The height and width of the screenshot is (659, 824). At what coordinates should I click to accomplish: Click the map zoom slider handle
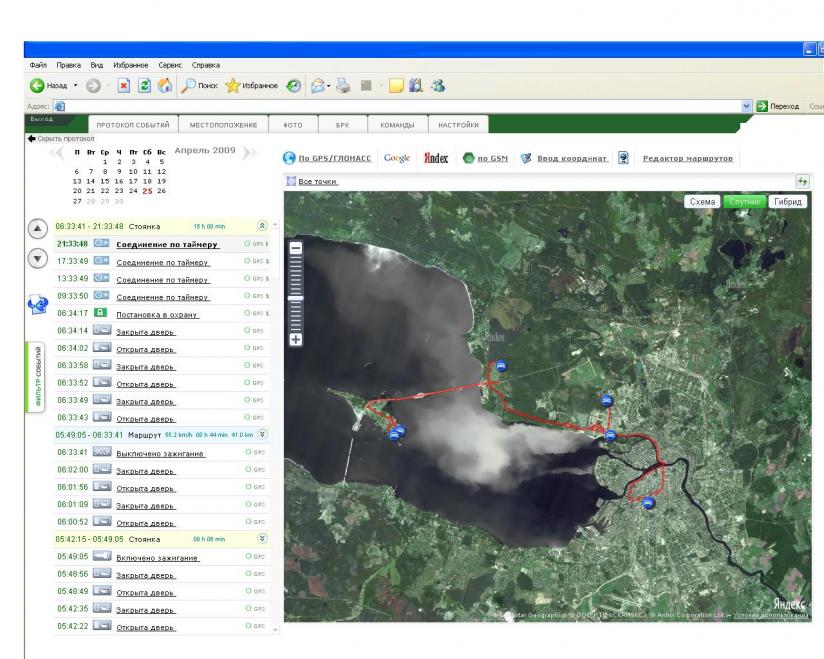tap(295, 298)
